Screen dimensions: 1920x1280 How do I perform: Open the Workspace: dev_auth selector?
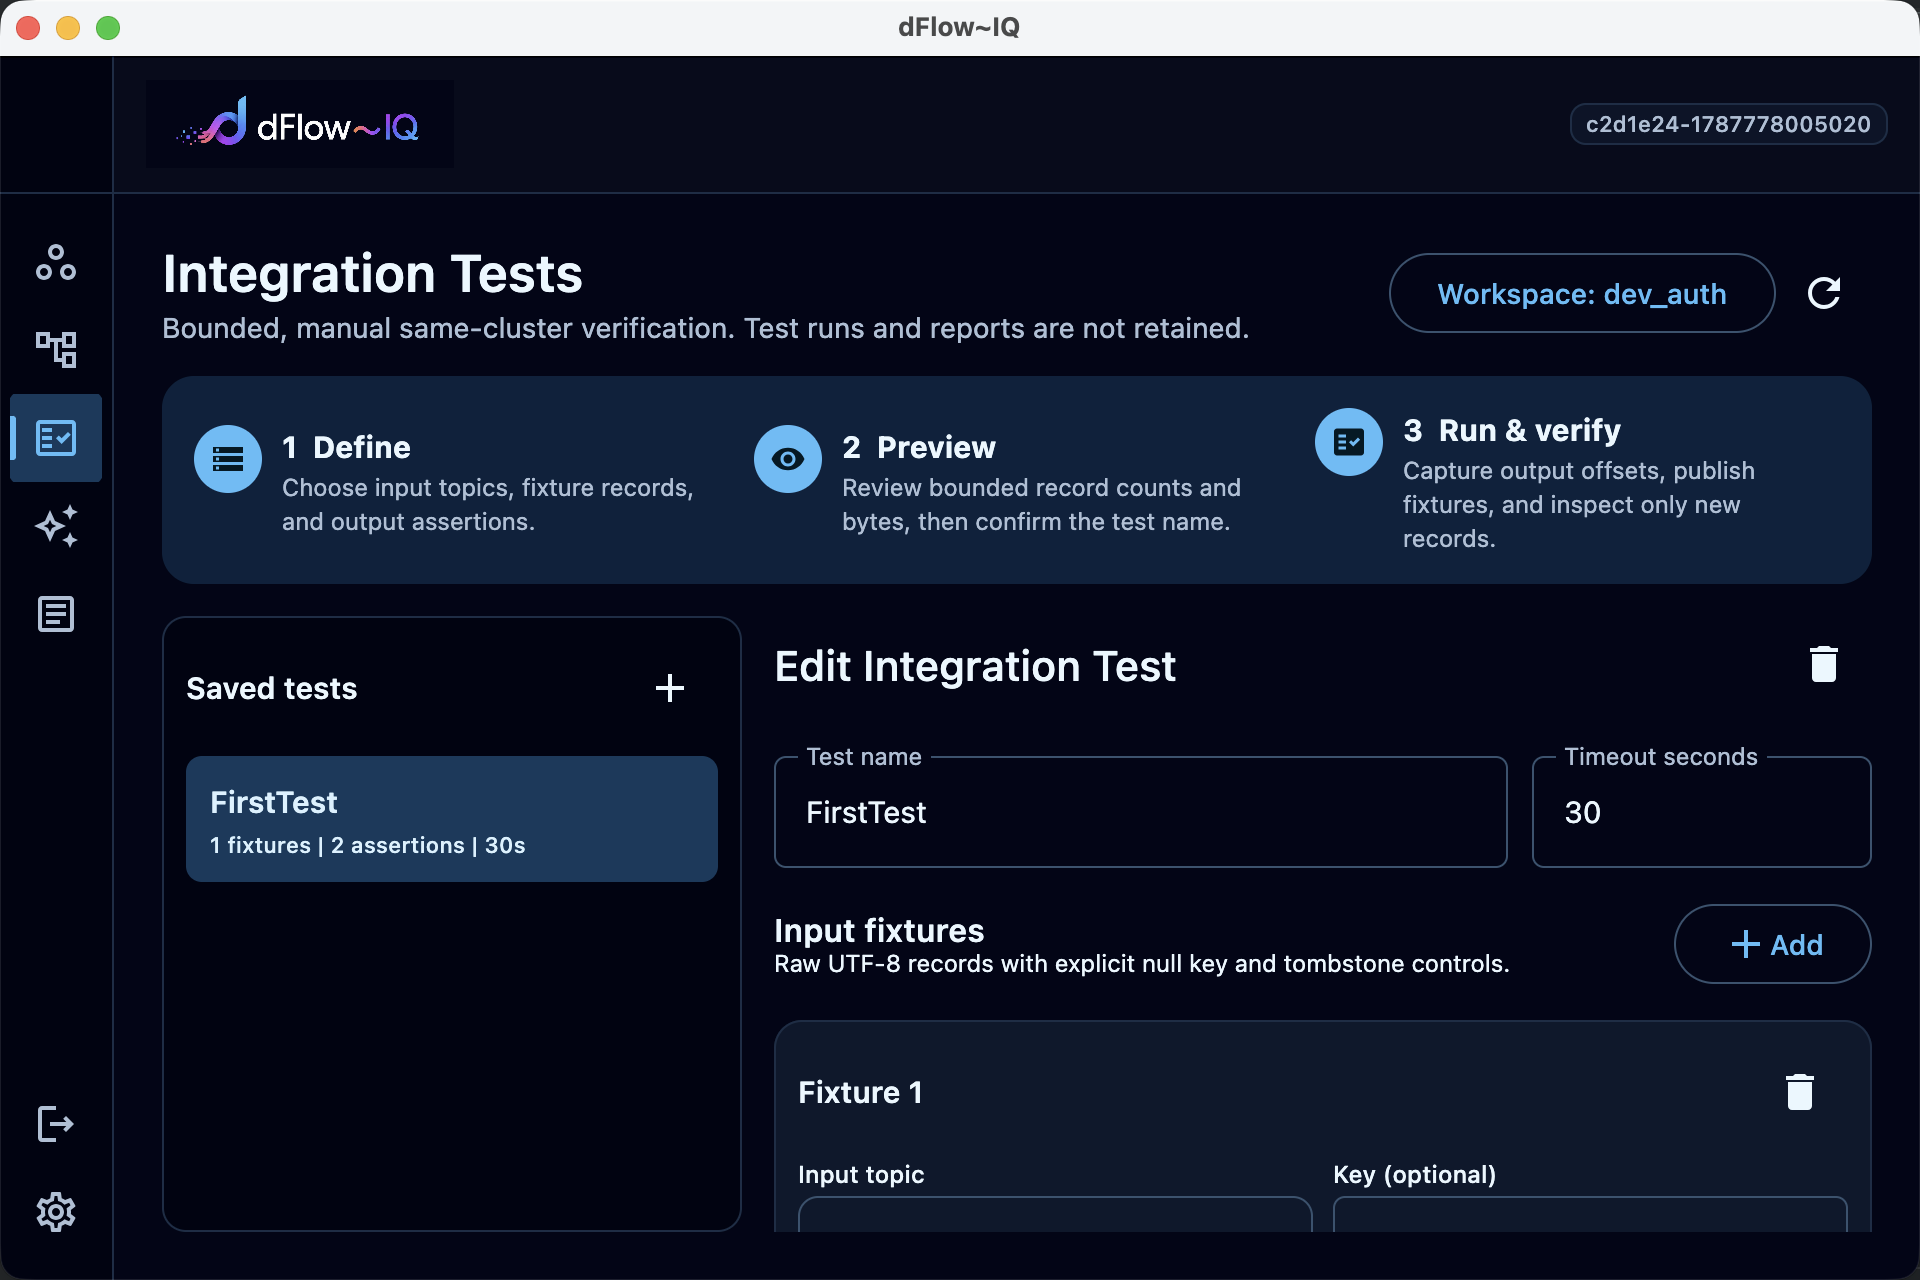pos(1582,293)
